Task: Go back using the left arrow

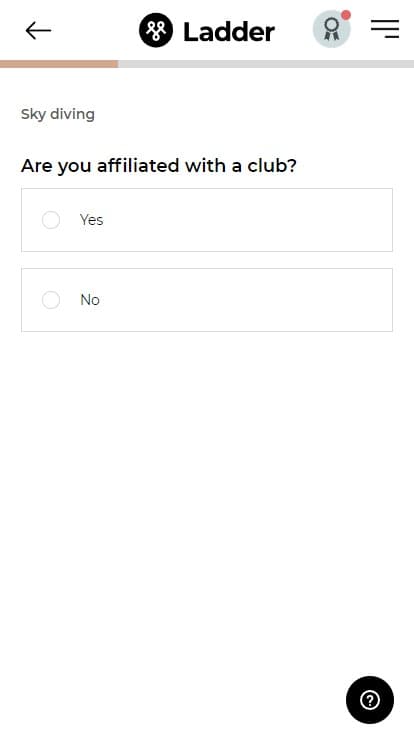Action: pos(38,31)
